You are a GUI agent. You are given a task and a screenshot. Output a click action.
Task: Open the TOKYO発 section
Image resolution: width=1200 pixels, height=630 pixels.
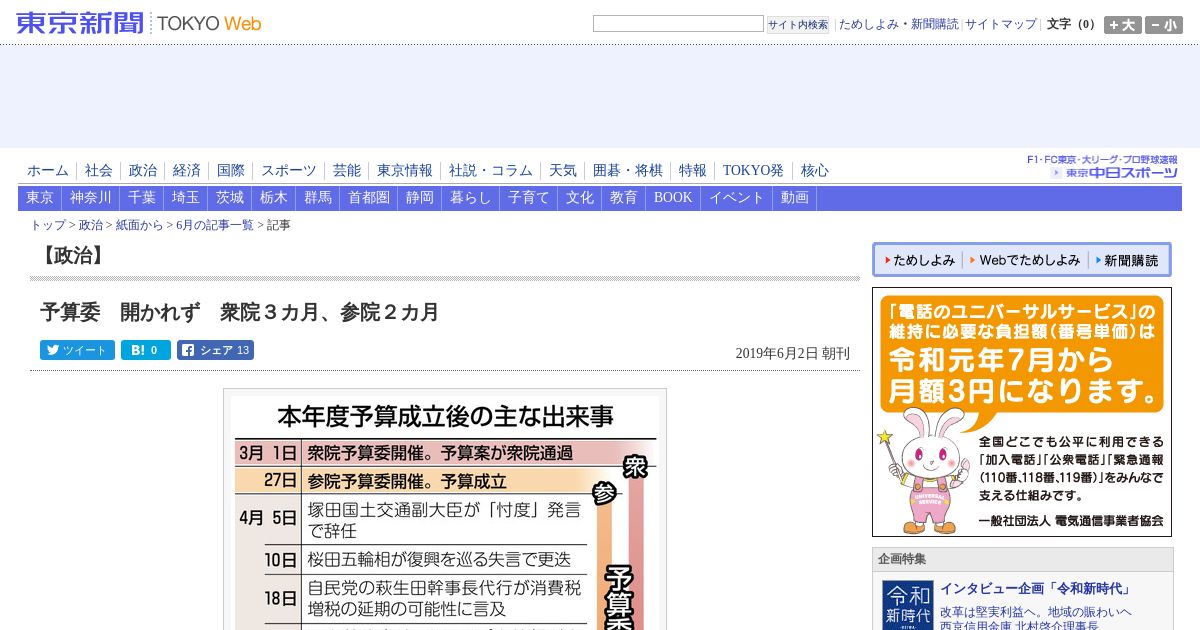(754, 171)
